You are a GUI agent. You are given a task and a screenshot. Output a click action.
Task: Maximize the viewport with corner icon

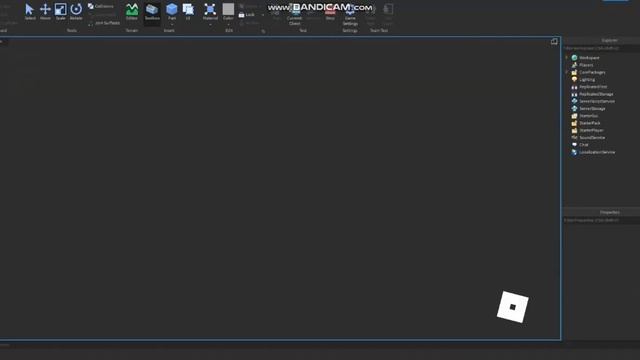point(554,42)
